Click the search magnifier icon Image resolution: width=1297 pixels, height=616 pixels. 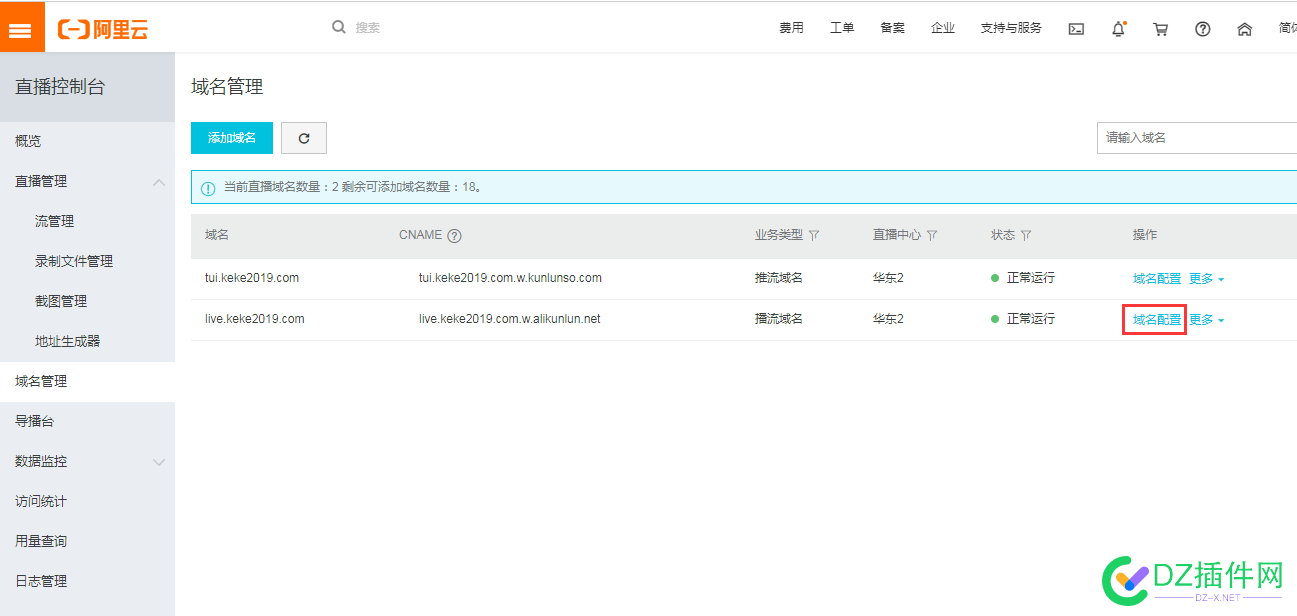click(339, 27)
